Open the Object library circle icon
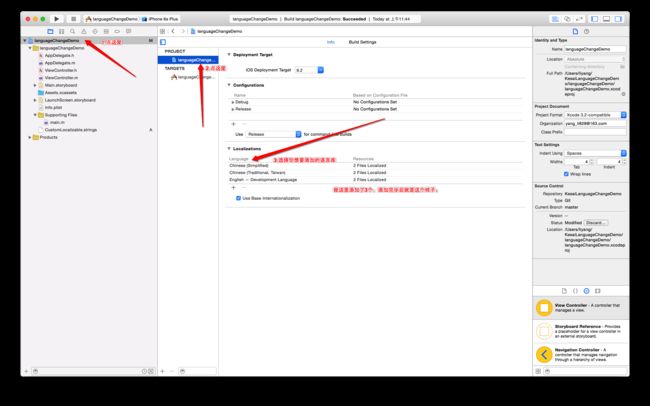 tap(587, 291)
